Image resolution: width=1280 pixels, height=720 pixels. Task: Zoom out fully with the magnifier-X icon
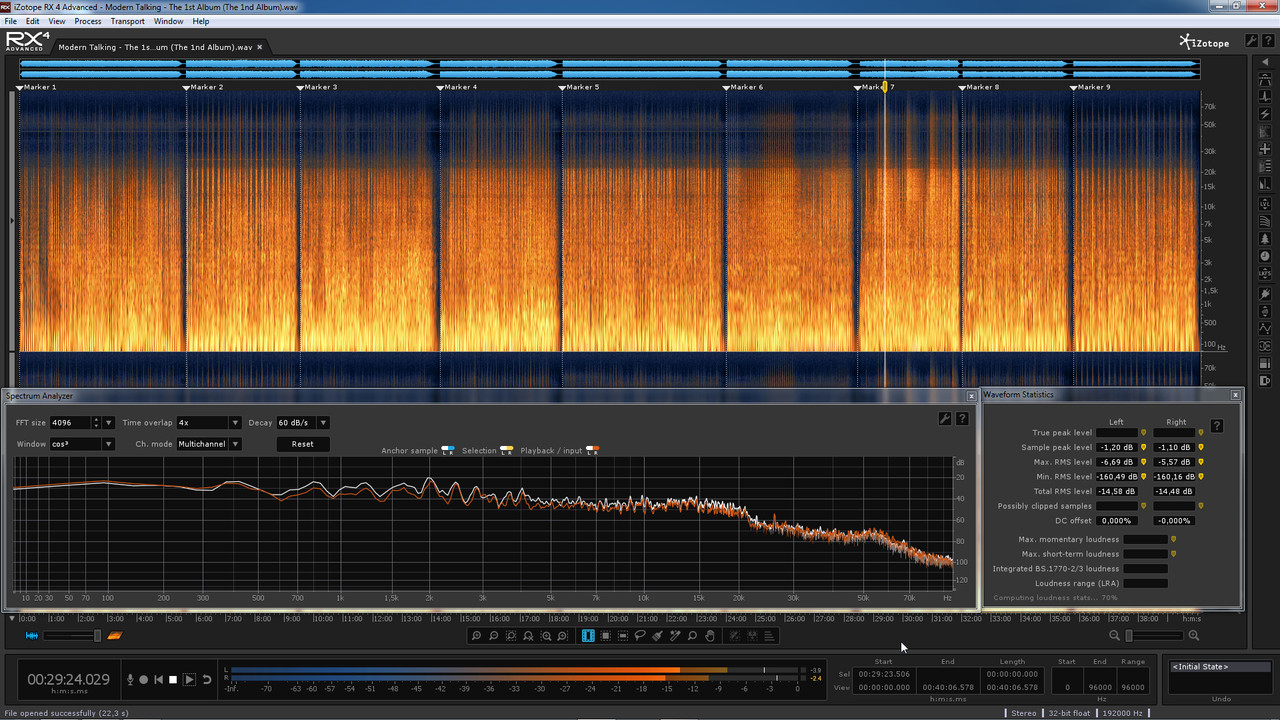point(529,636)
